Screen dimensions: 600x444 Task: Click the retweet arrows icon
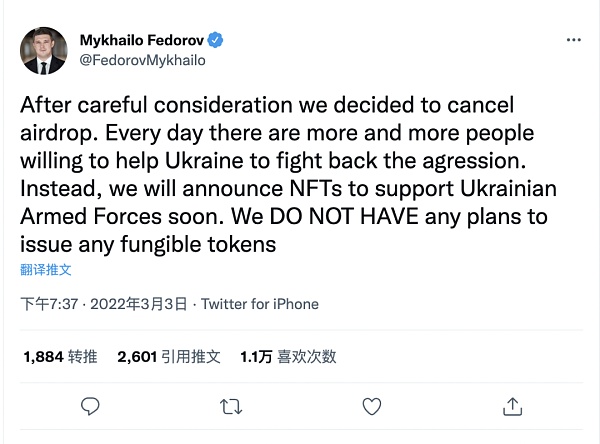230,406
